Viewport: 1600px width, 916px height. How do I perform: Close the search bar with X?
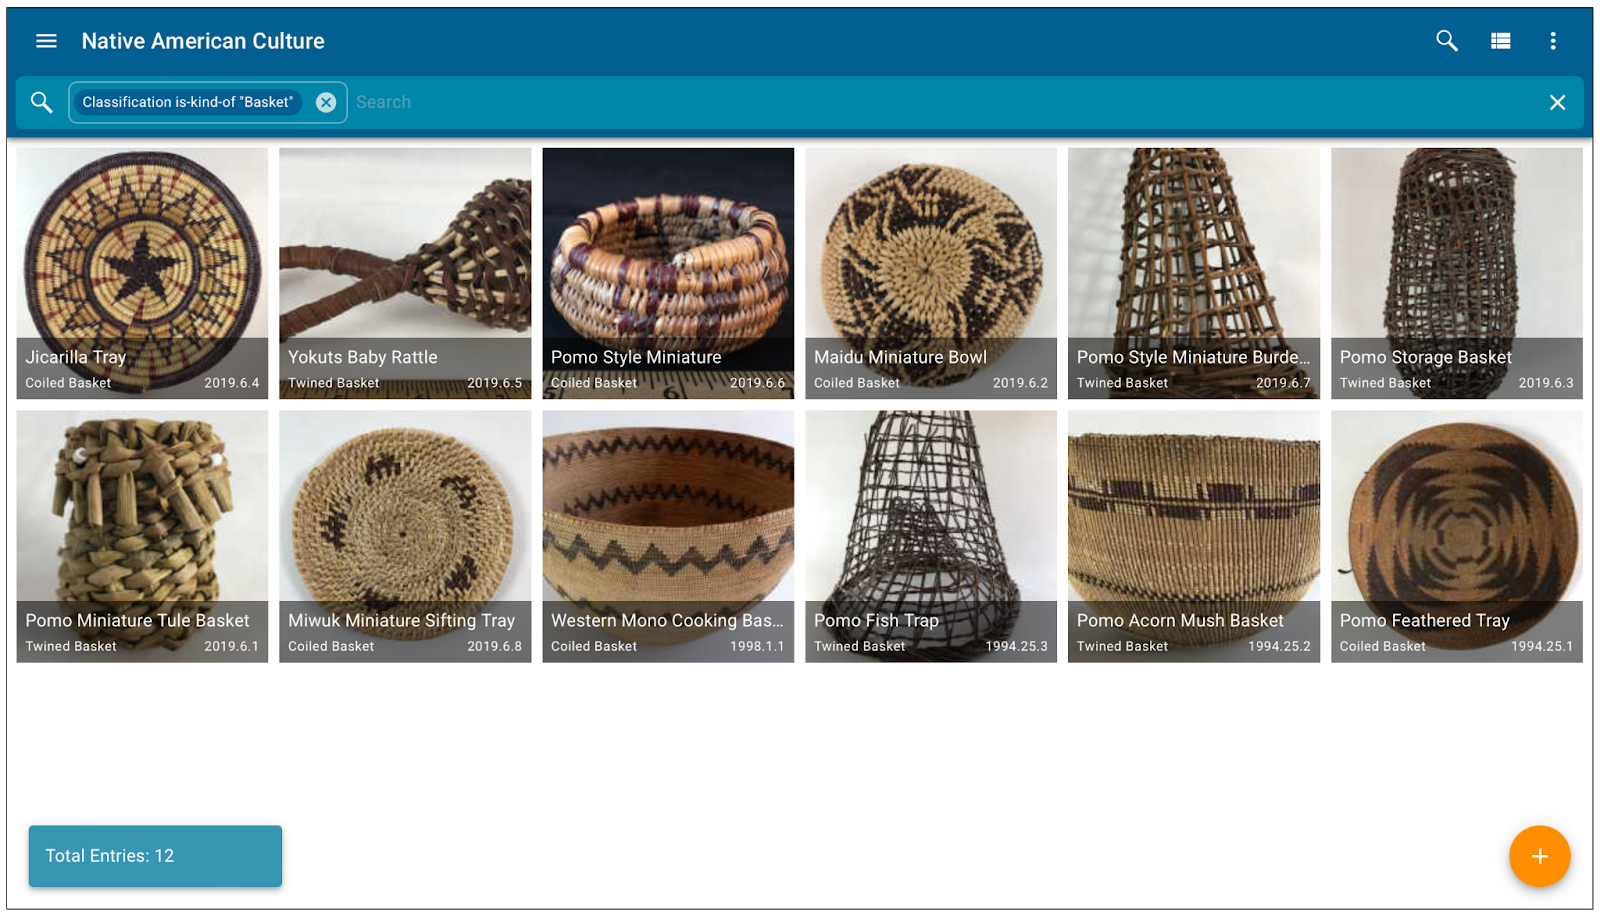[x=1557, y=102]
